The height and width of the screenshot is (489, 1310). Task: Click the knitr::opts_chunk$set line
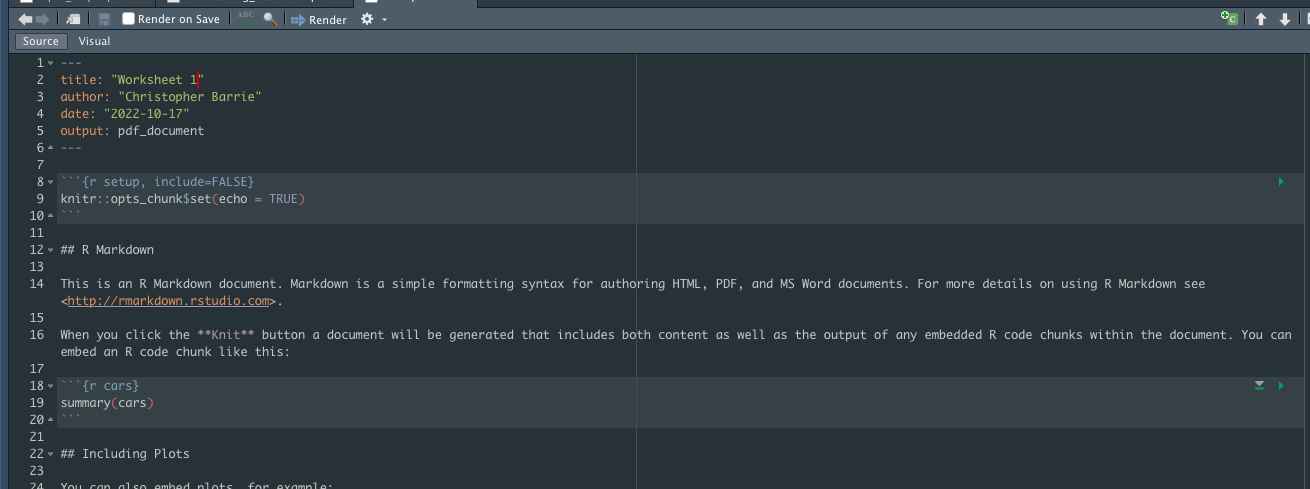(x=182, y=199)
